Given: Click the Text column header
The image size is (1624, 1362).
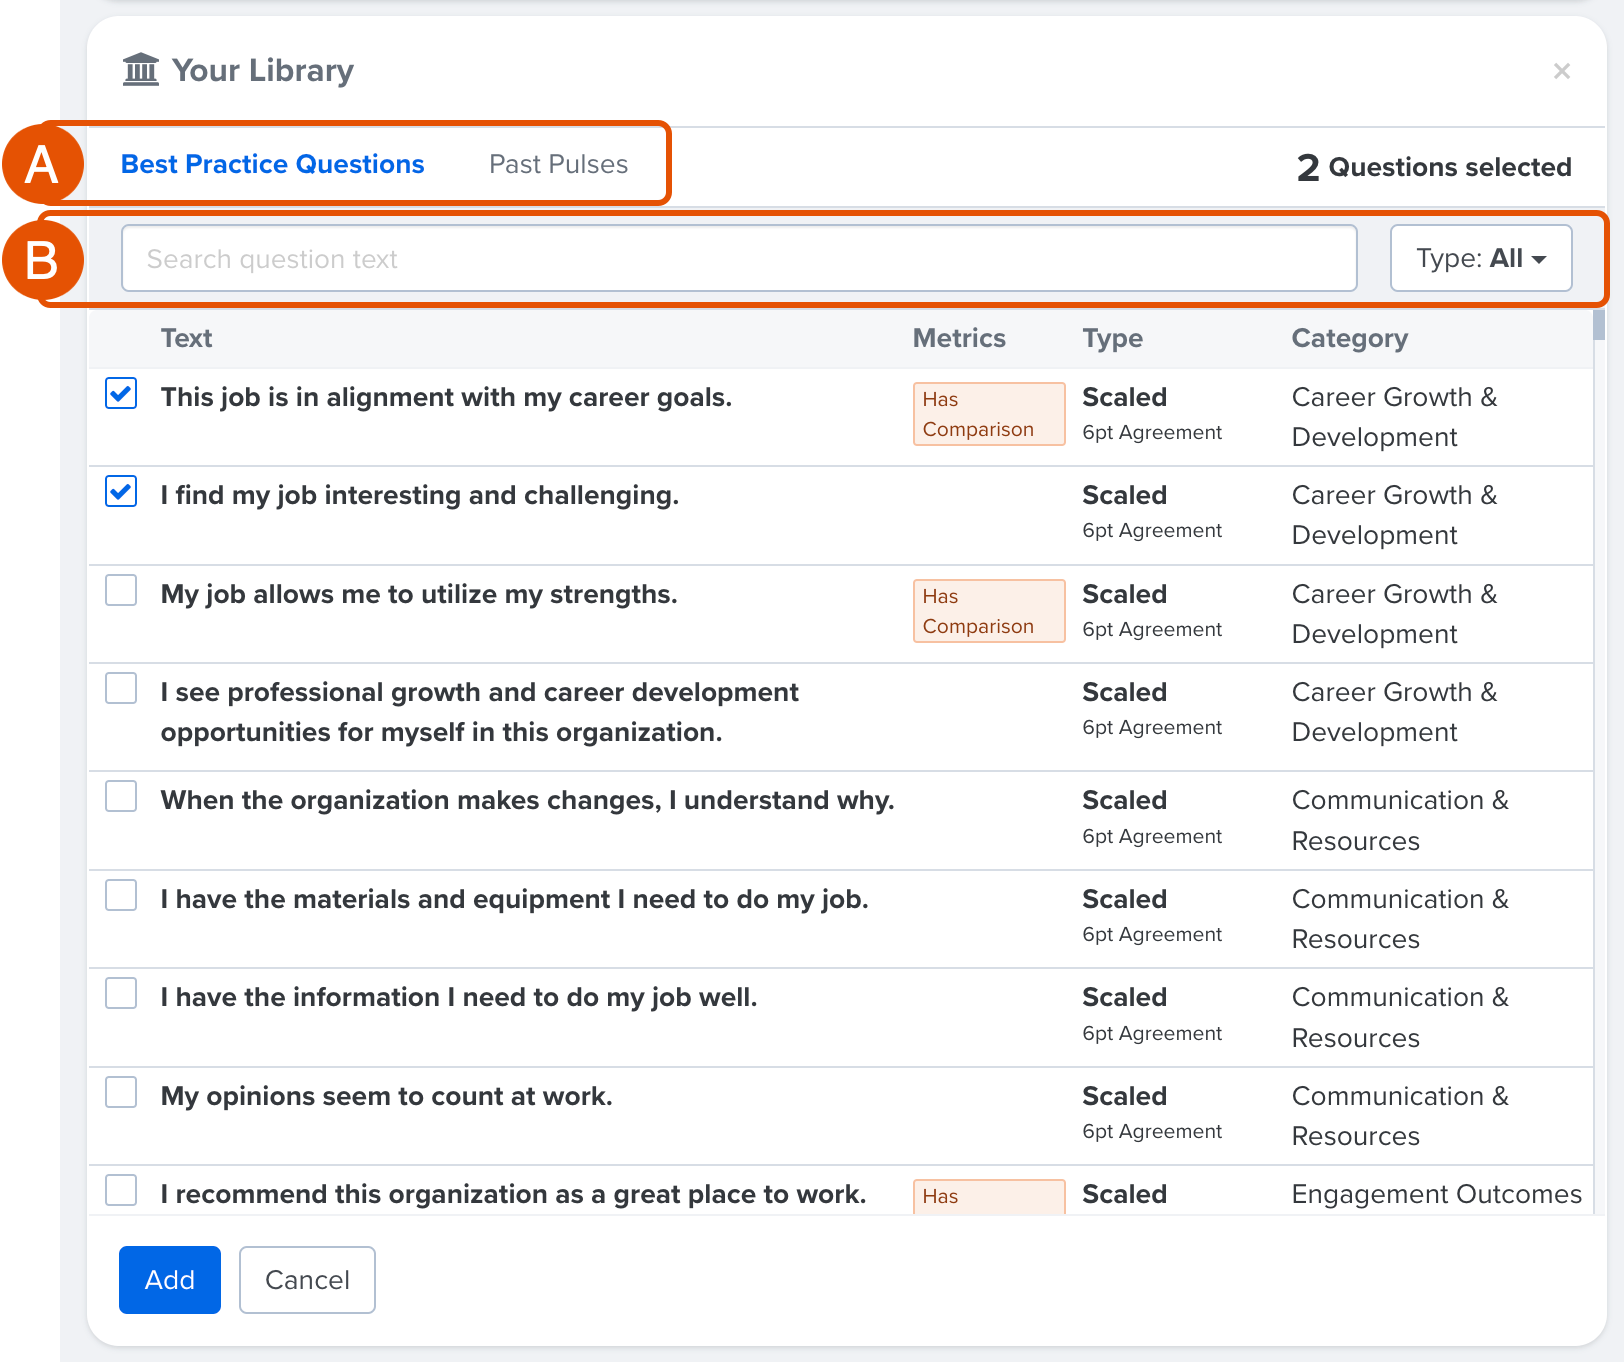Looking at the screenshot, I should (186, 338).
